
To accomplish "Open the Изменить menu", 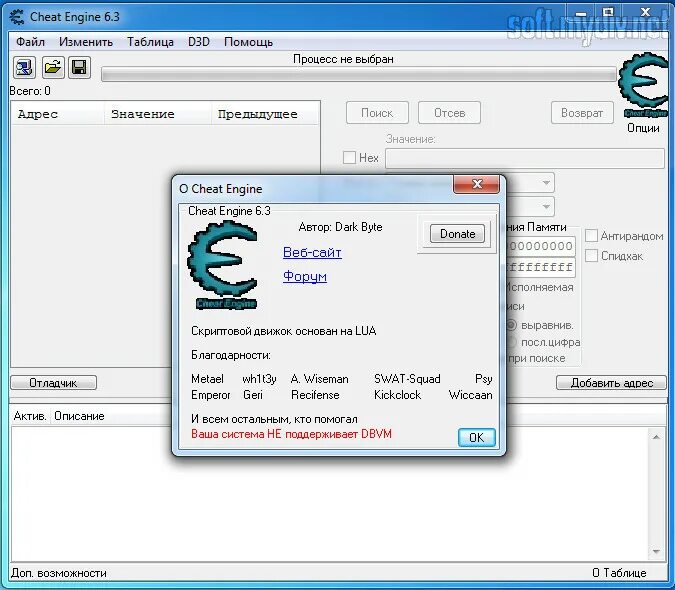I will pos(86,42).
